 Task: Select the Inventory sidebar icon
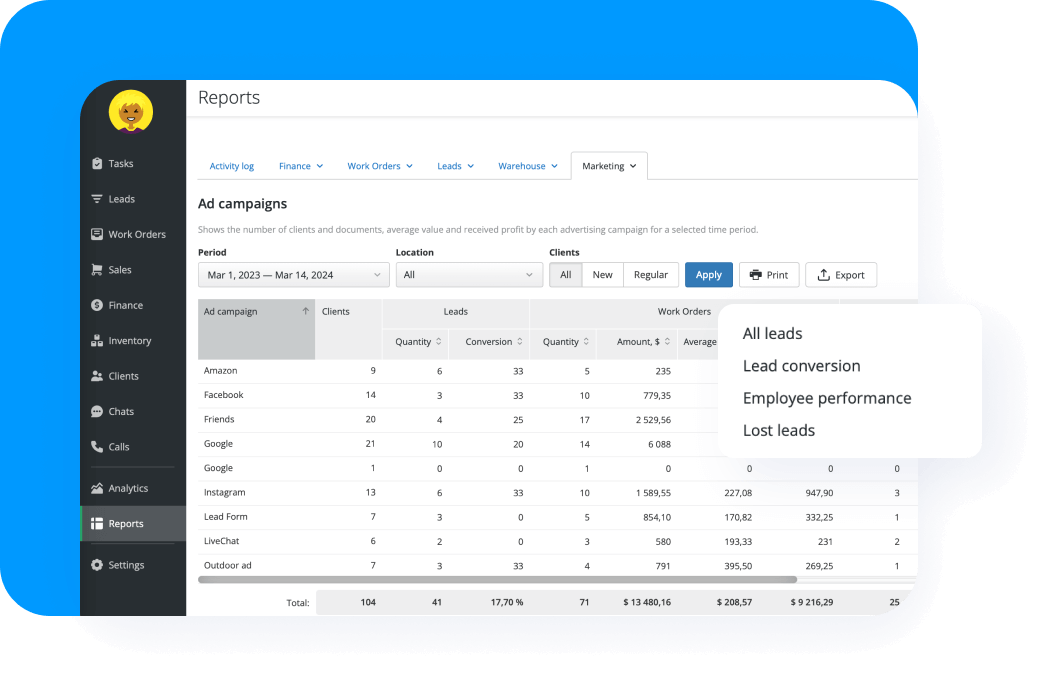(x=126, y=340)
